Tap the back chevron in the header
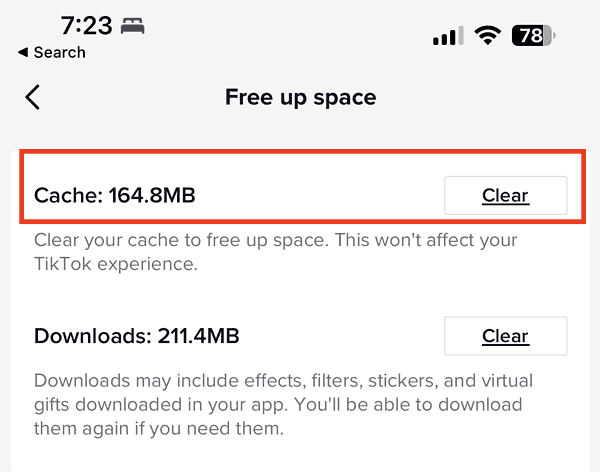 (x=33, y=97)
